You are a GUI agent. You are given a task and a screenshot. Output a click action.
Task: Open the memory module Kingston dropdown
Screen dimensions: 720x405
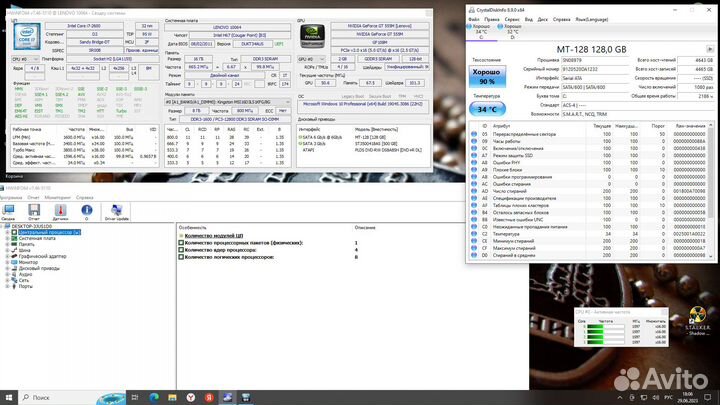click(227, 102)
